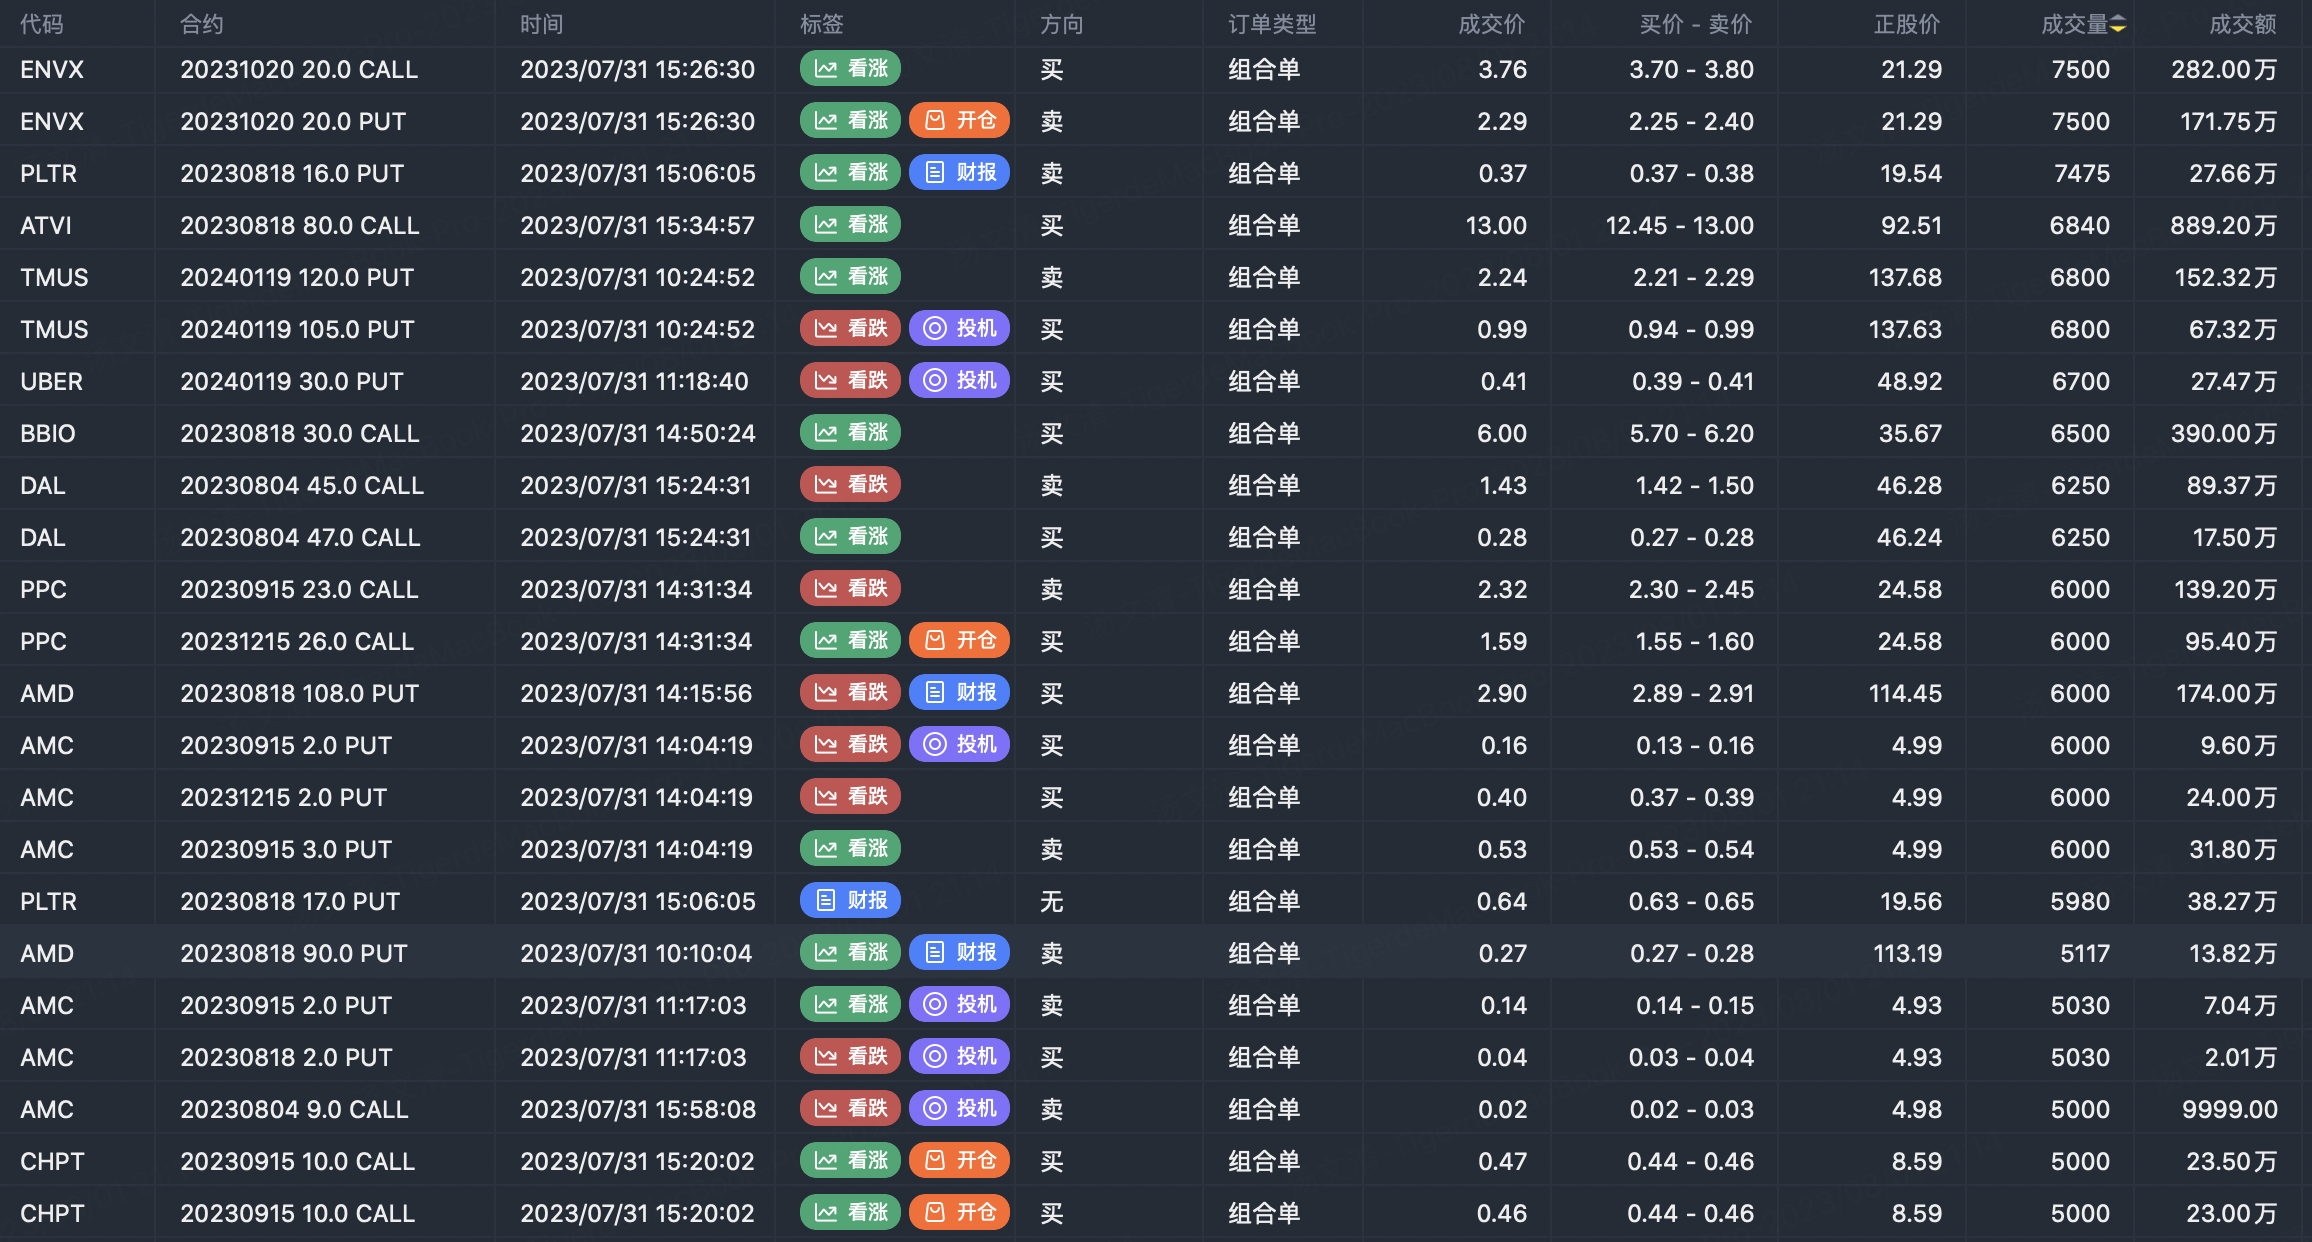Click the 看跌 tag on AMD 108.0 PUT row
The height and width of the screenshot is (1242, 2312).
(850, 693)
